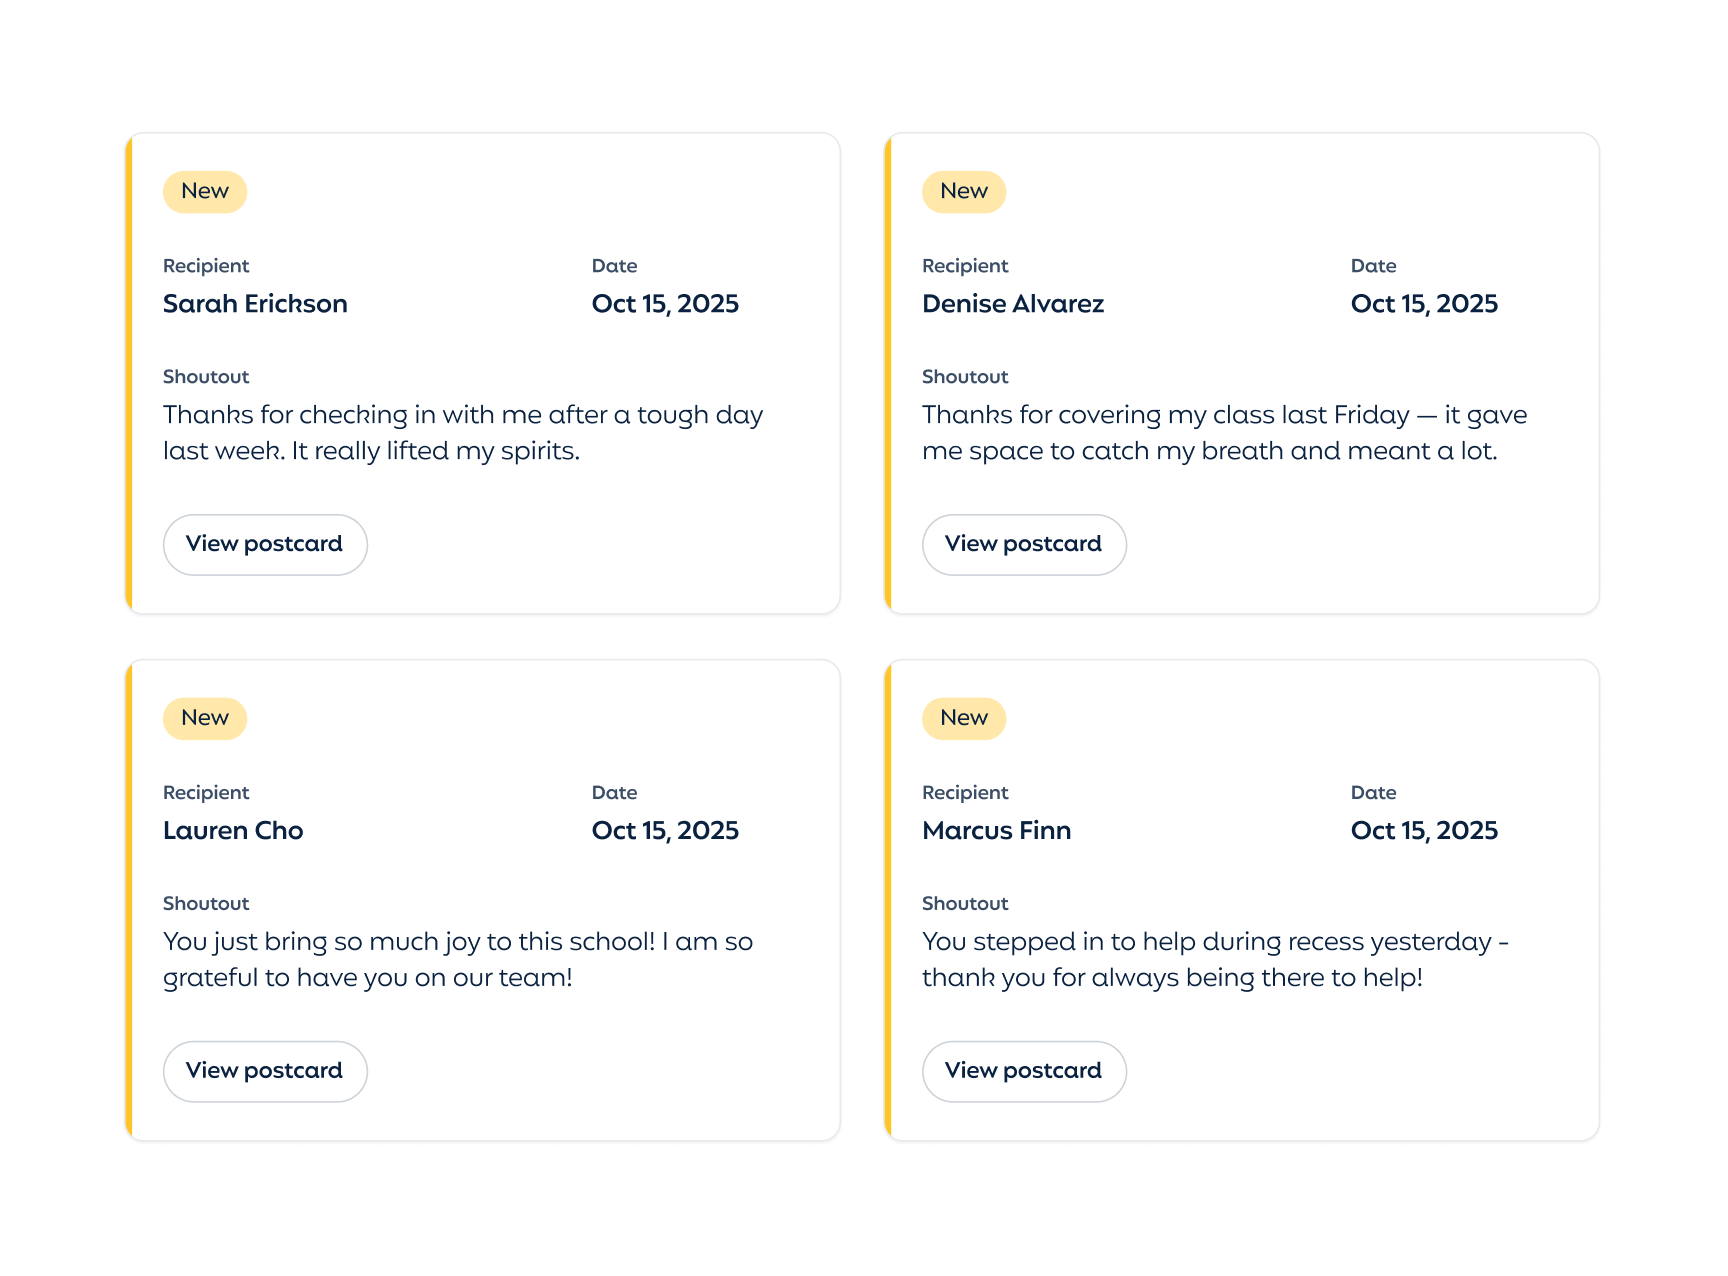Click the shoutout about bringing joy to this school
The image size is (1728, 1276).
(x=457, y=960)
